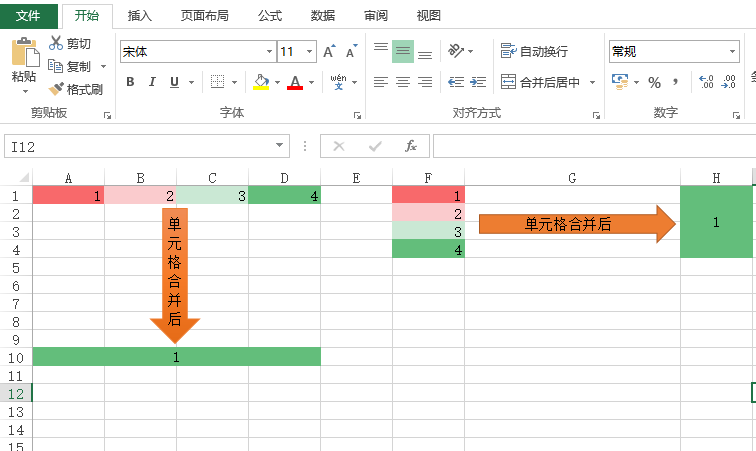Image resolution: width=756 pixels, height=451 pixels.
Task: Toggle 自动换行 wrap text
Action: 534,51
